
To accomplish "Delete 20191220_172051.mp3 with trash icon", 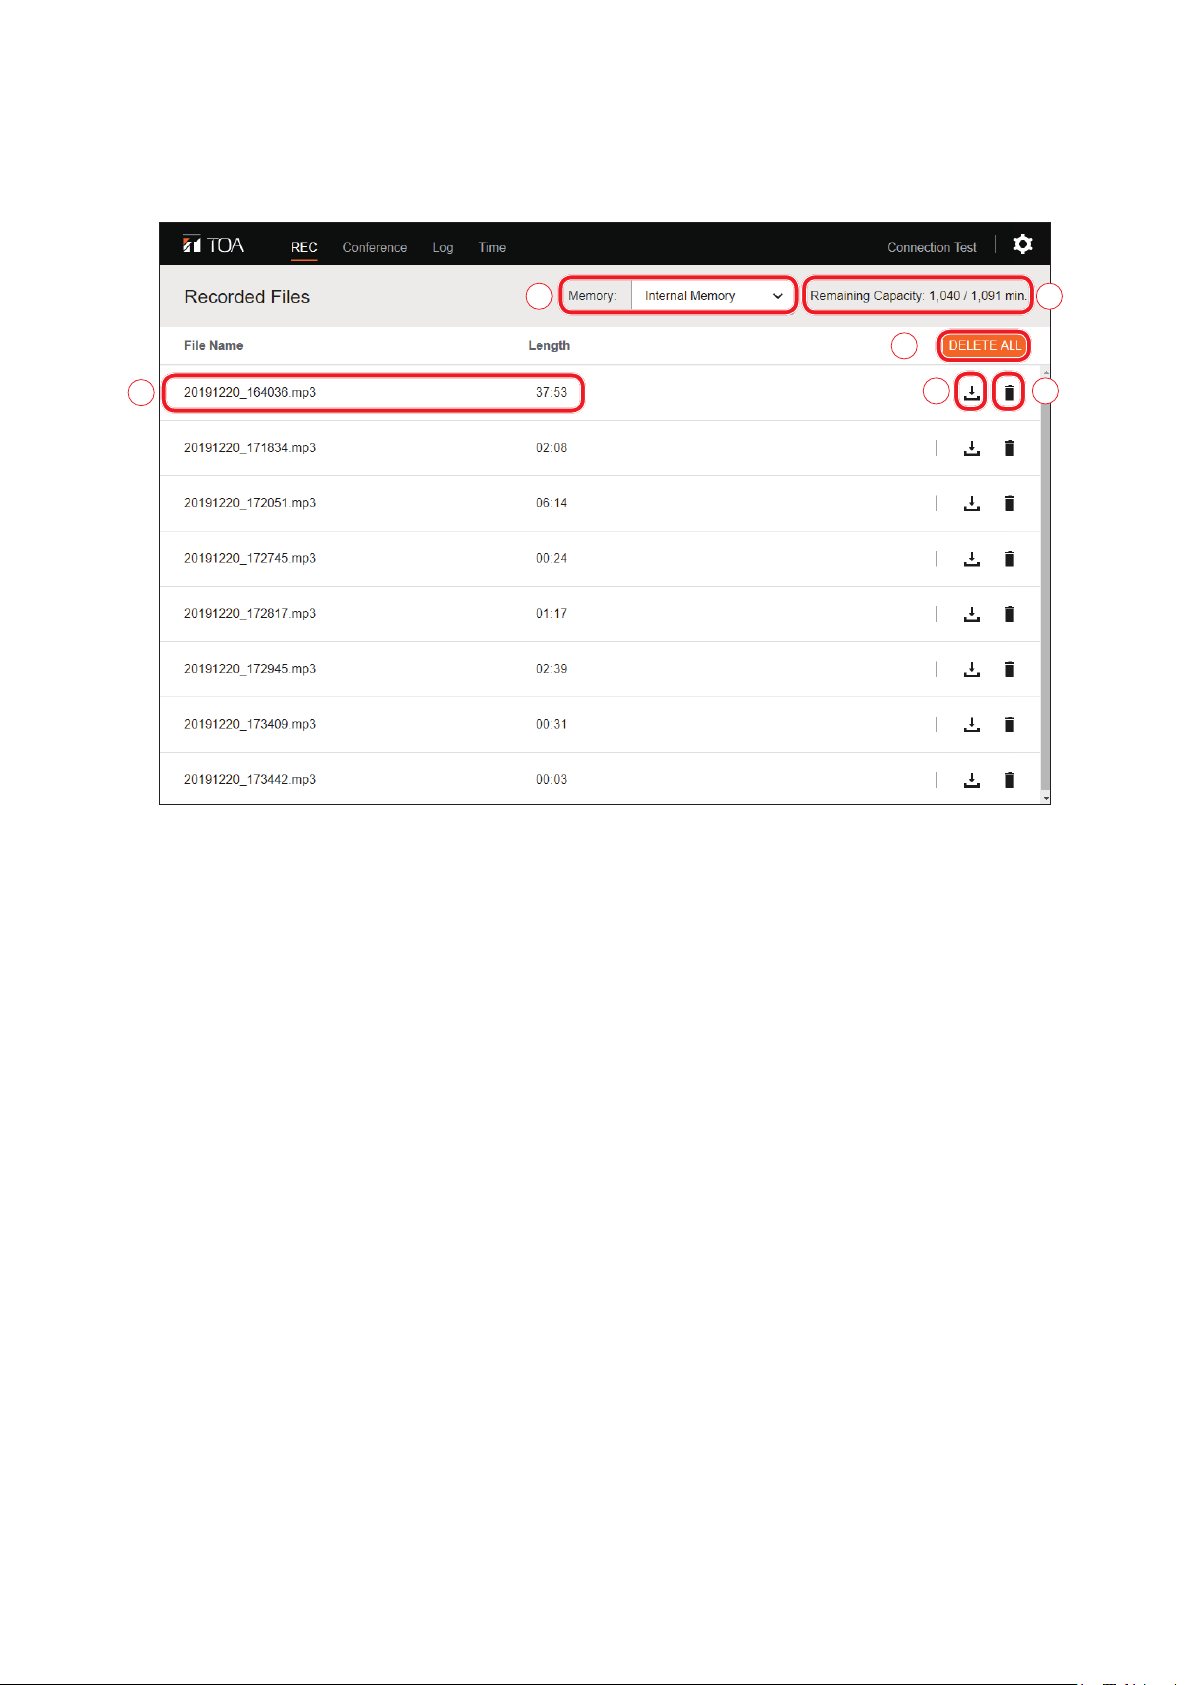I will [x=1009, y=503].
